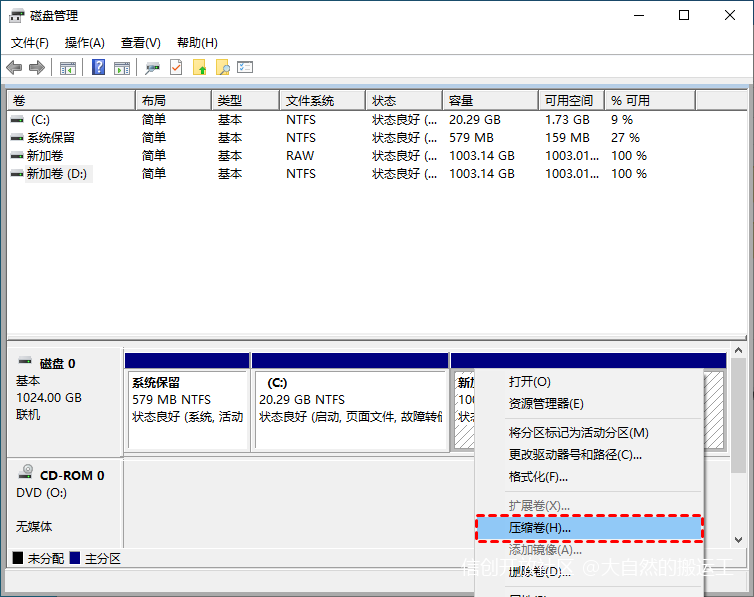Click the 159 MB free space cell
Image resolution: width=754 pixels, height=597 pixels.
pos(567,137)
